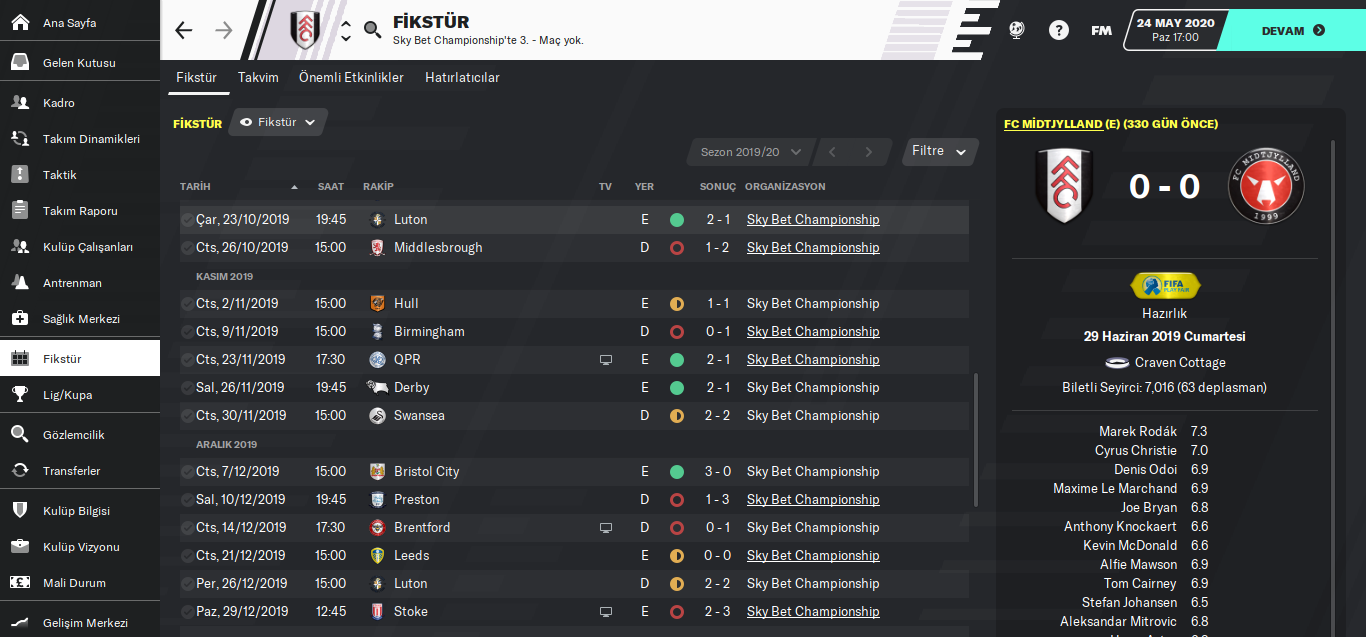
Task: Open Sağlık Merkezi medical icon
Action: coord(20,318)
